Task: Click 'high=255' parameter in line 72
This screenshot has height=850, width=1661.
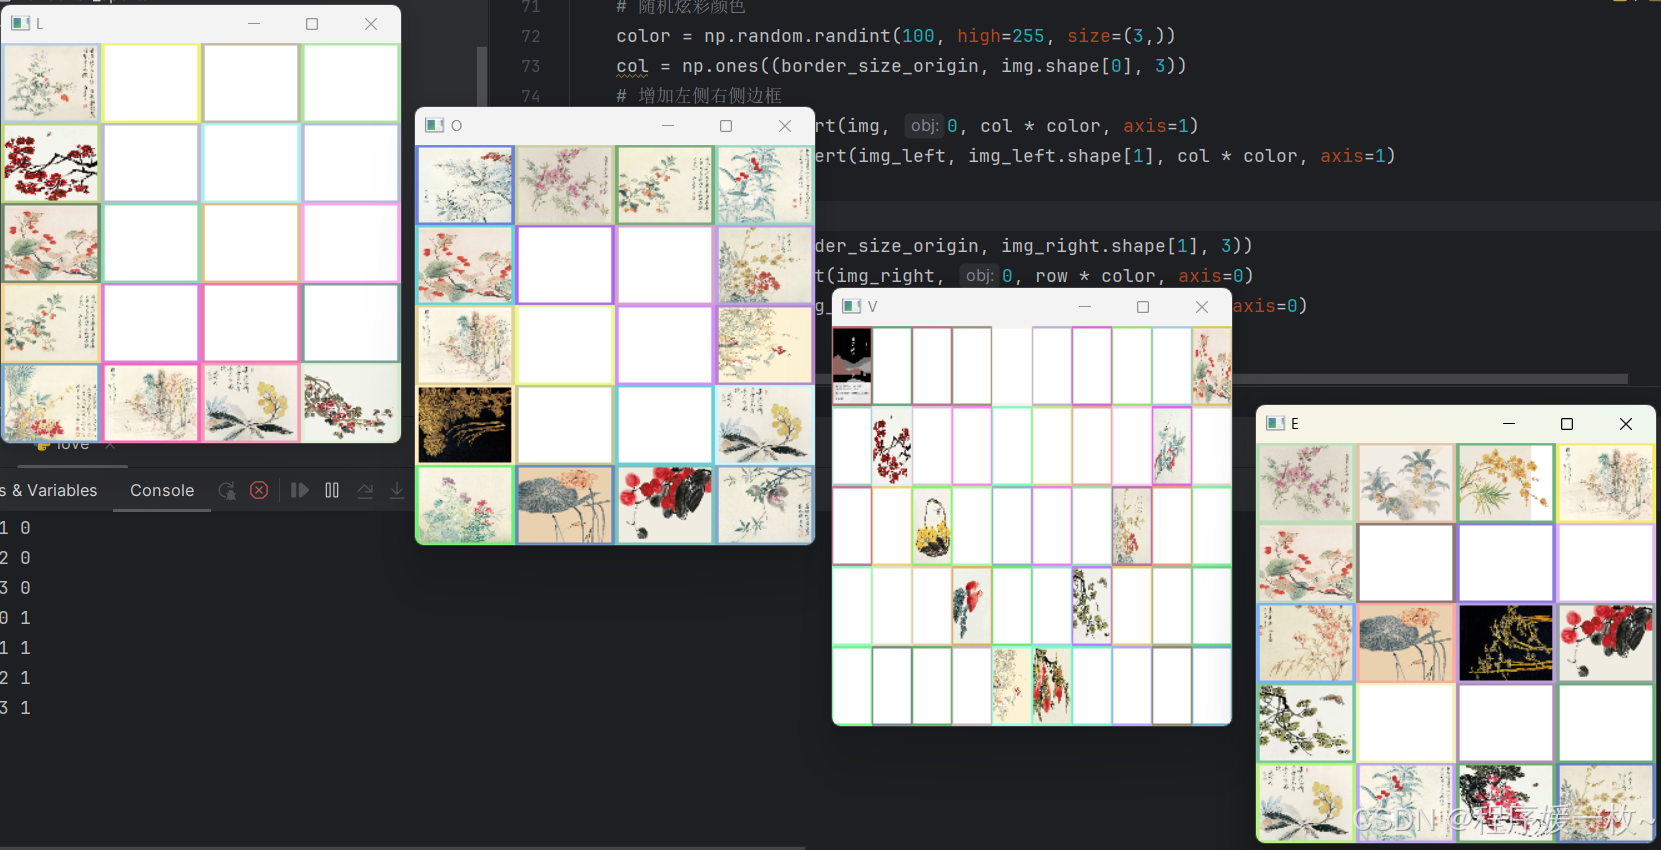Action: pos(1000,36)
